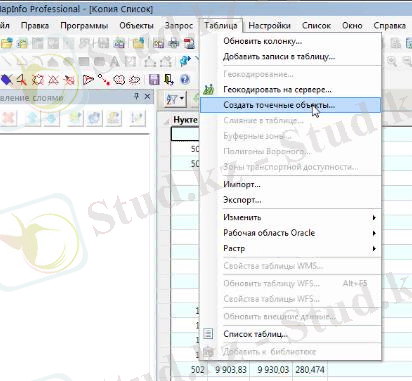Click the faded letter A text tool icon

point(114,61)
